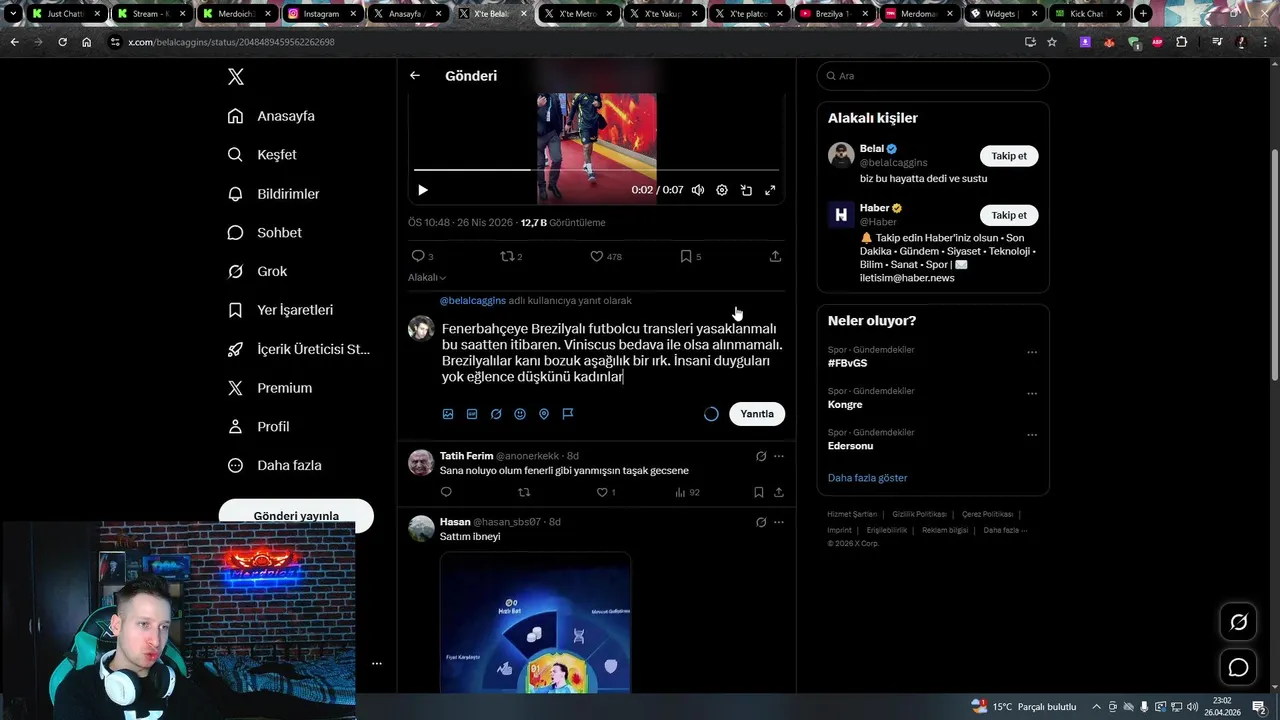Open more options for Kongre trend

pos(1032,394)
